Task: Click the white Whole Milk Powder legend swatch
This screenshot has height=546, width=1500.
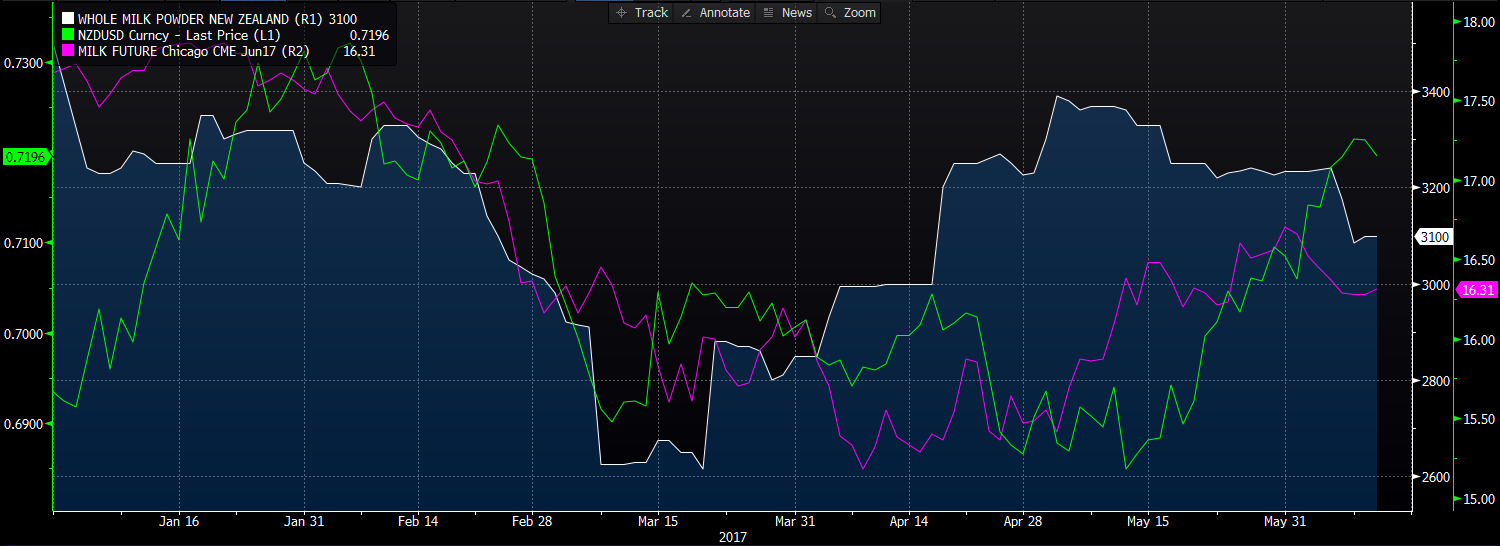Action: tap(68, 19)
